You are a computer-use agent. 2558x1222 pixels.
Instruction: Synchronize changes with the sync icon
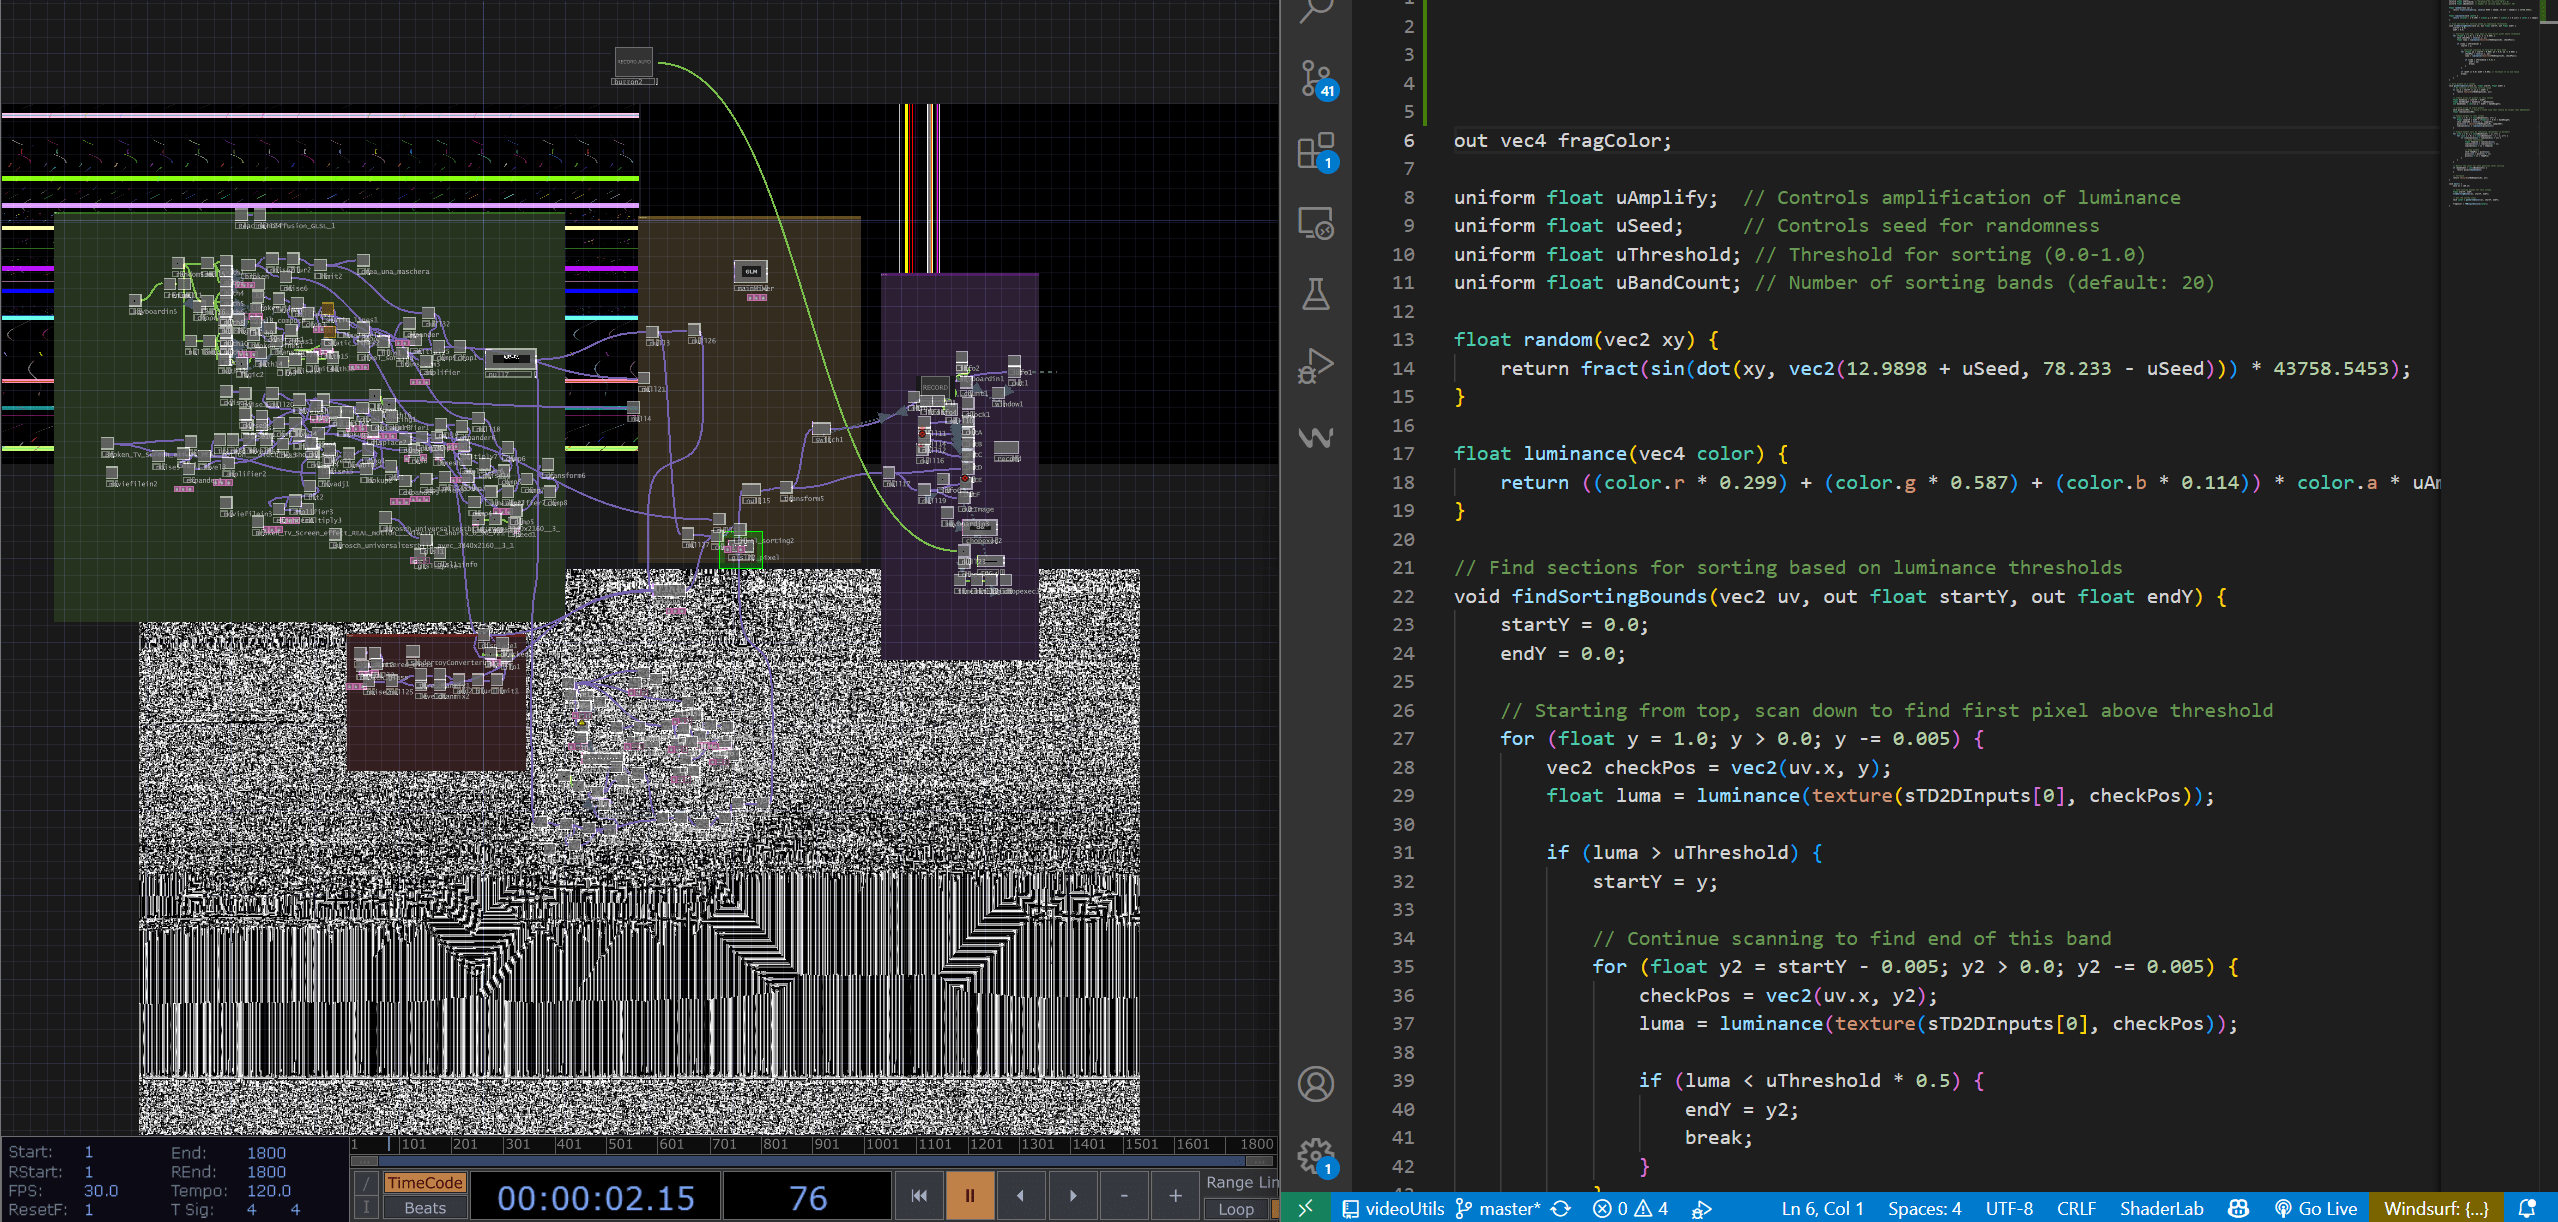tap(1561, 1208)
